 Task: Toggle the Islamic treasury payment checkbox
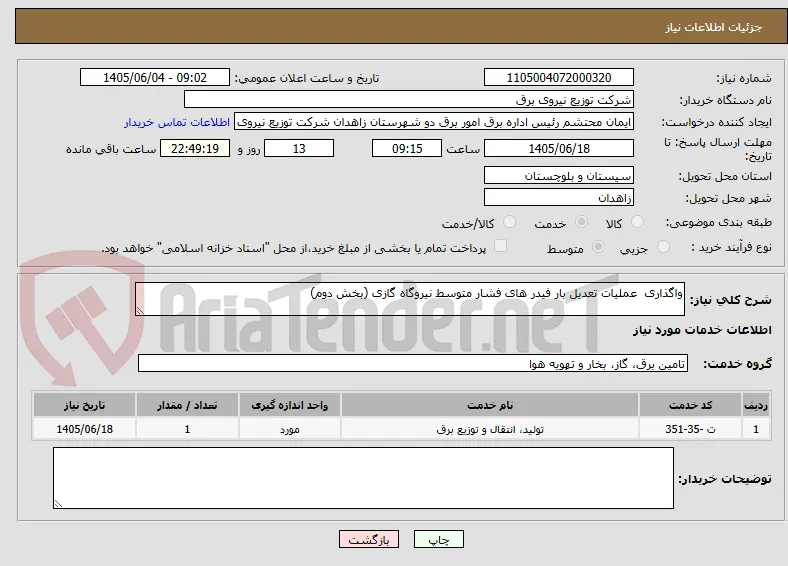coord(501,246)
